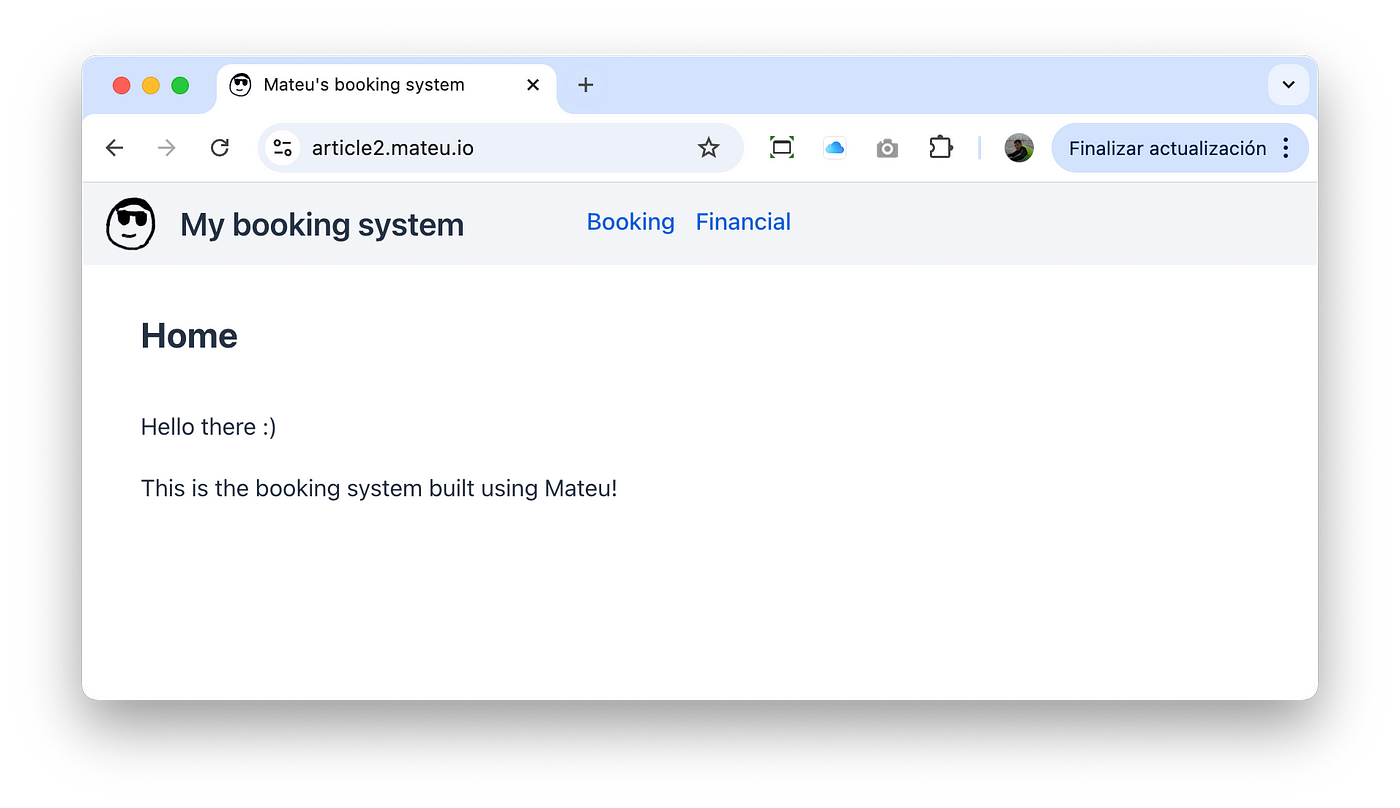Bookmark this page with the star icon
Screen dimensions: 1400x808
709,148
